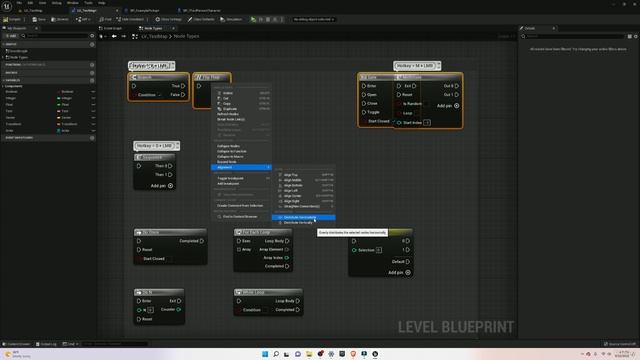Image resolution: width=640 pixels, height=360 pixels.
Task: Collapse the Components category
Action: click(x=3, y=87)
